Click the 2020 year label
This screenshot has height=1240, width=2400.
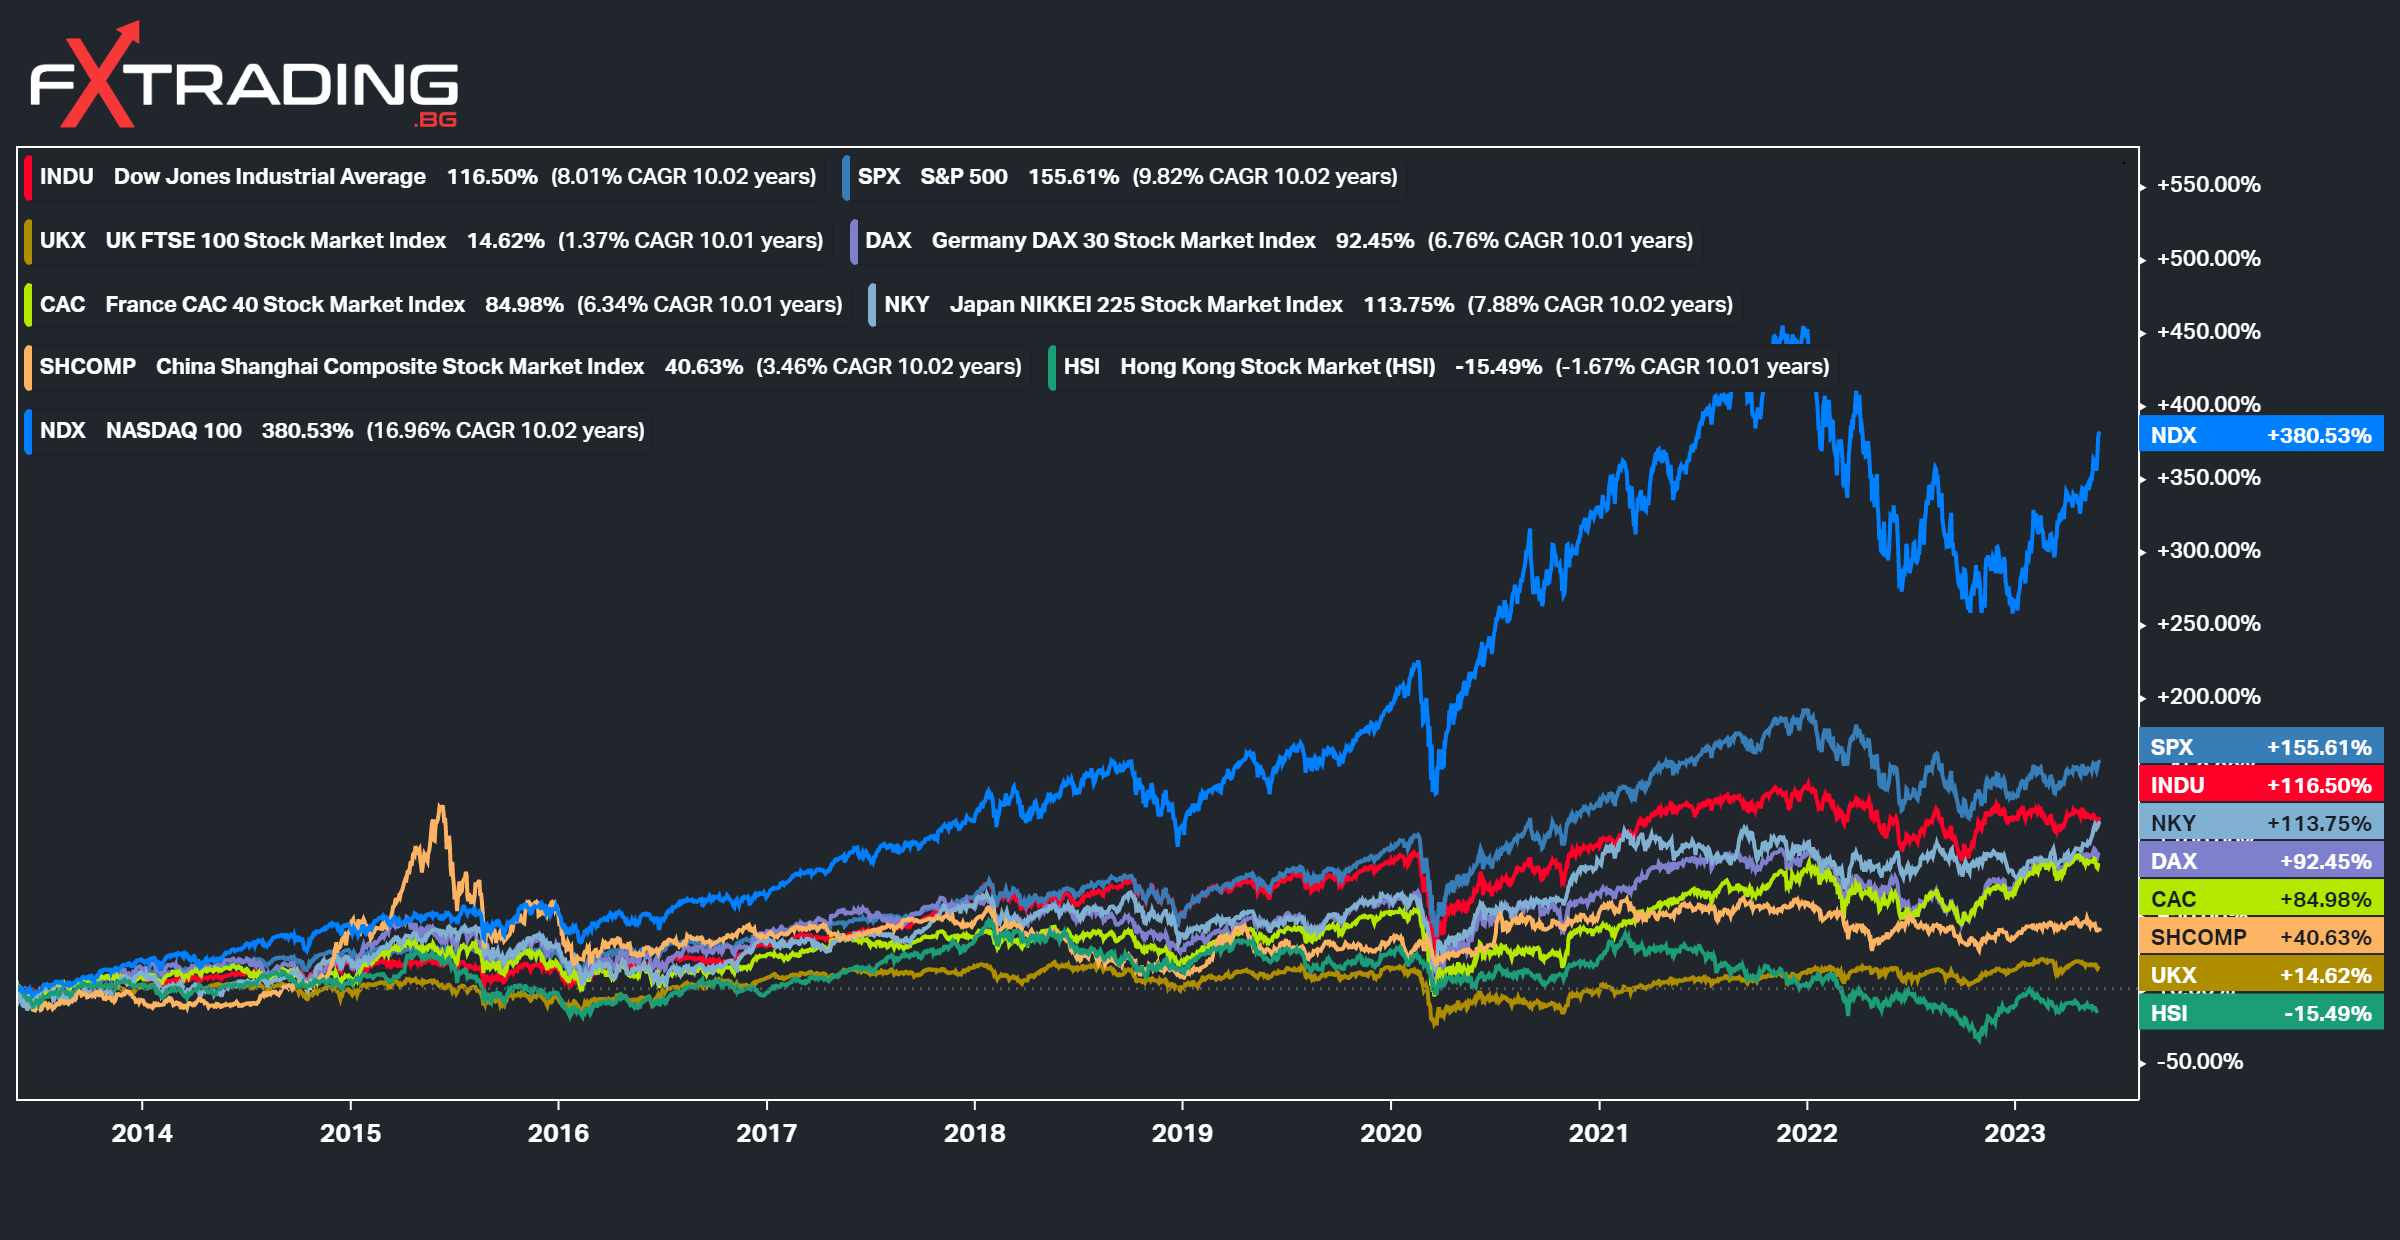tap(1391, 1133)
